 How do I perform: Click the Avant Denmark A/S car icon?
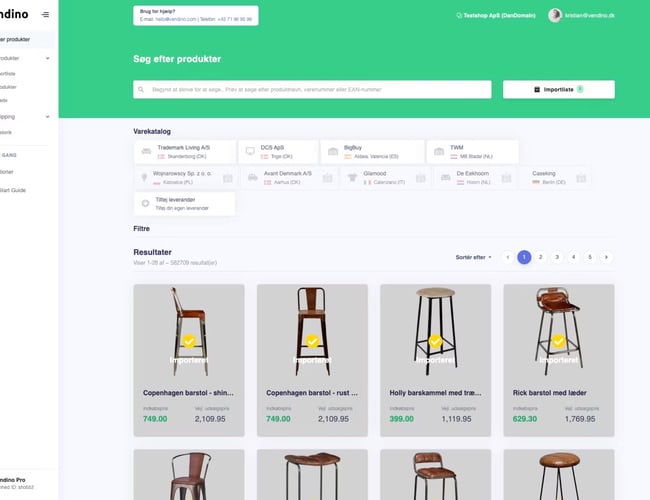pyautogui.click(x=252, y=177)
